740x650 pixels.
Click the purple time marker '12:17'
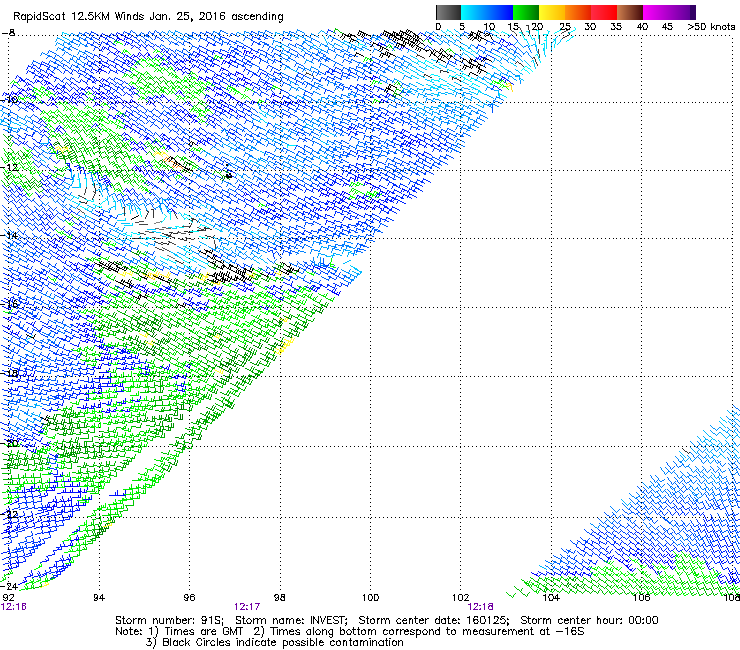coord(247,607)
